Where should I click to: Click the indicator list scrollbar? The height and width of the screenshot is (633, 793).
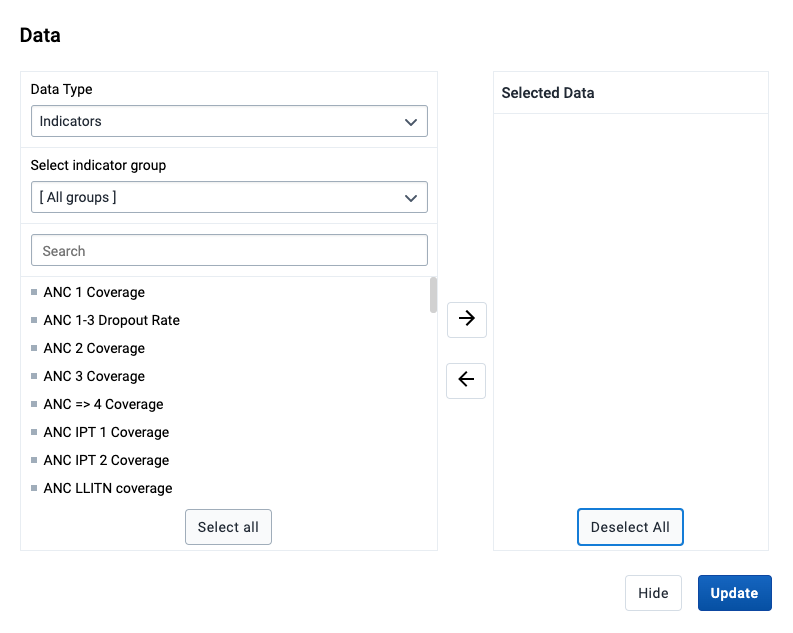pos(433,295)
